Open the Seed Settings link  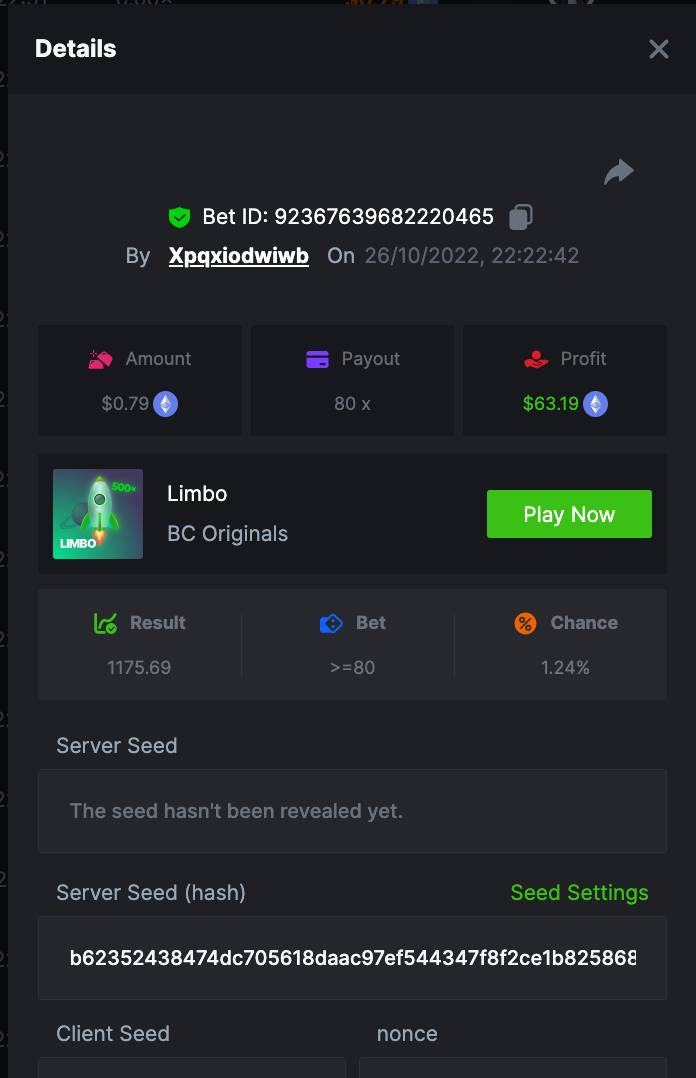pos(579,893)
